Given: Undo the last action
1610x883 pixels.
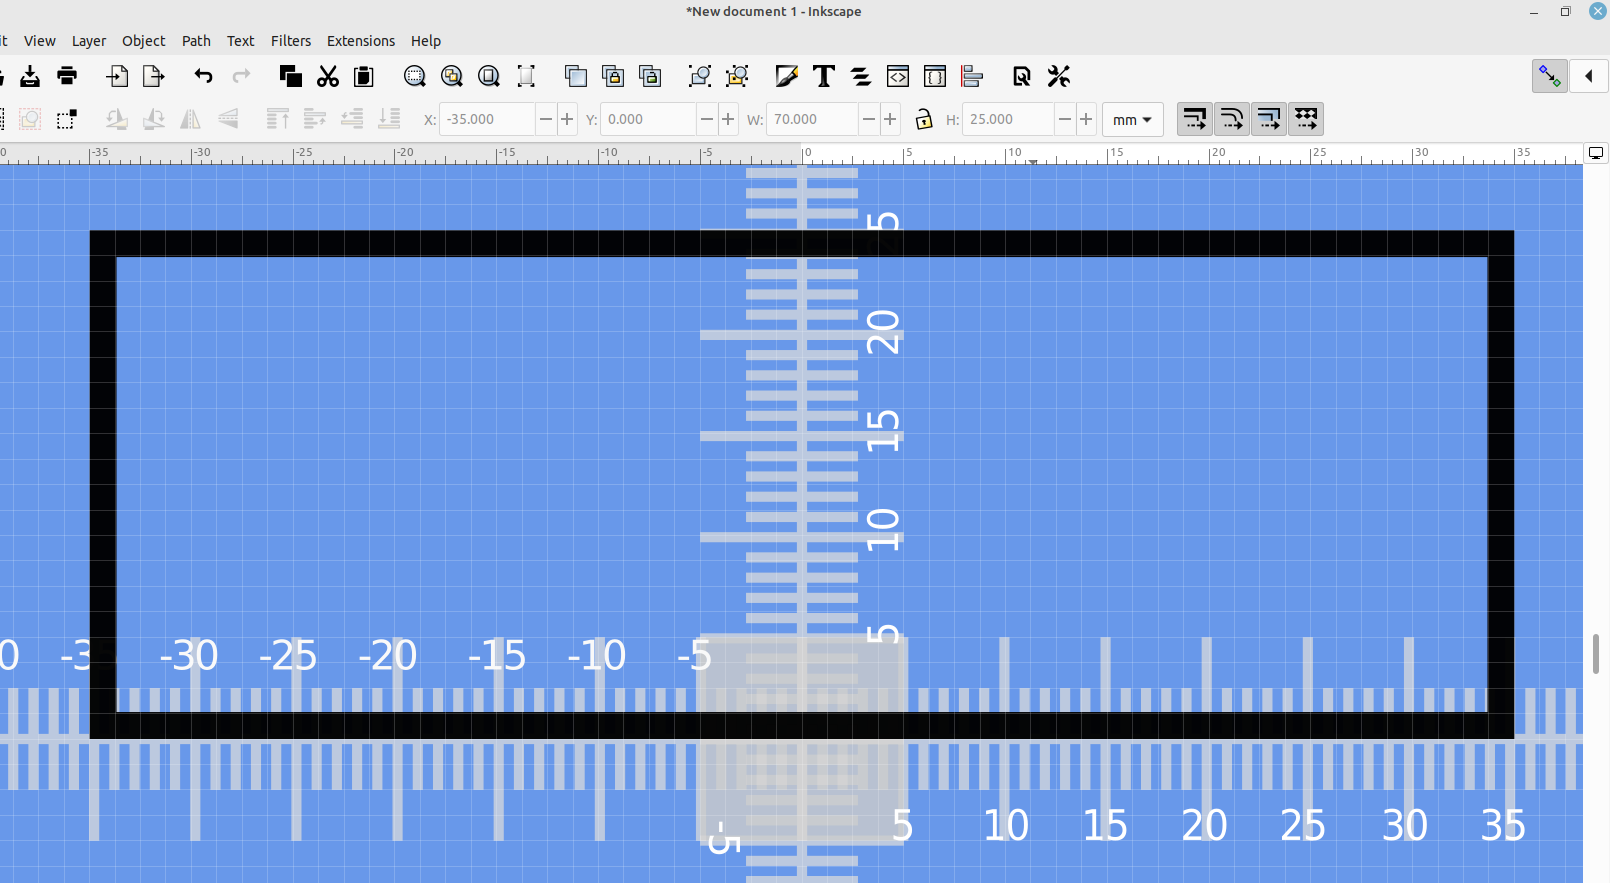Looking at the screenshot, I should [x=203, y=76].
